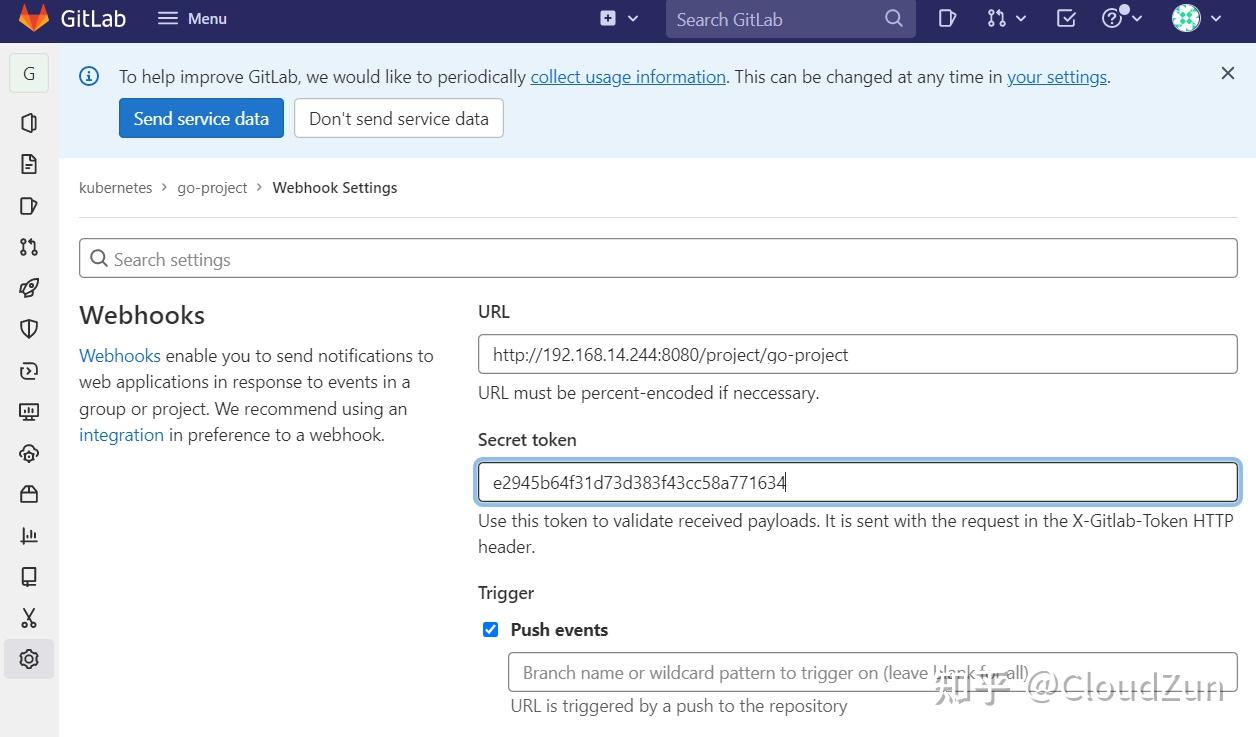Image resolution: width=1256 pixels, height=737 pixels.
Task: Open Snippets scissors icon in sidebar
Action: pos(29,618)
